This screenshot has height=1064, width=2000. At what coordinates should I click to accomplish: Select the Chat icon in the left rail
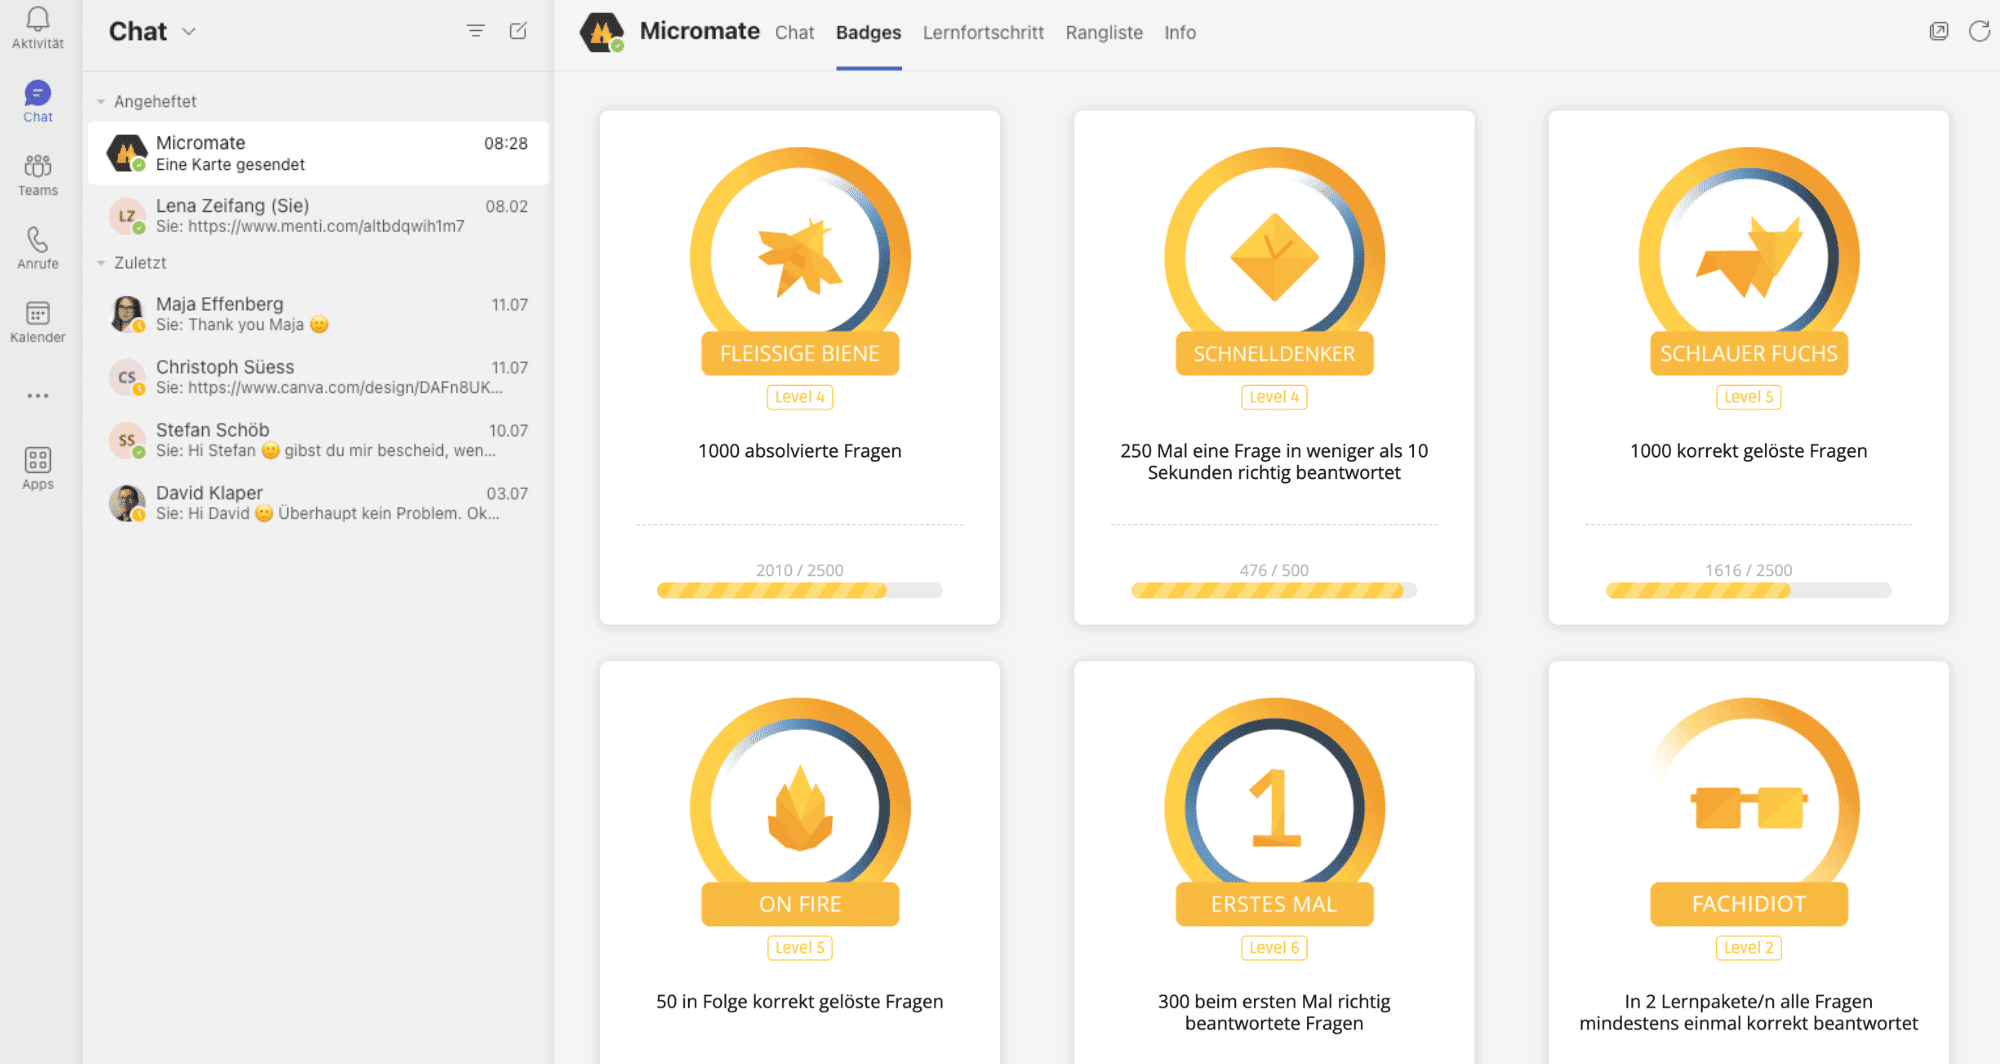[x=37, y=100]
